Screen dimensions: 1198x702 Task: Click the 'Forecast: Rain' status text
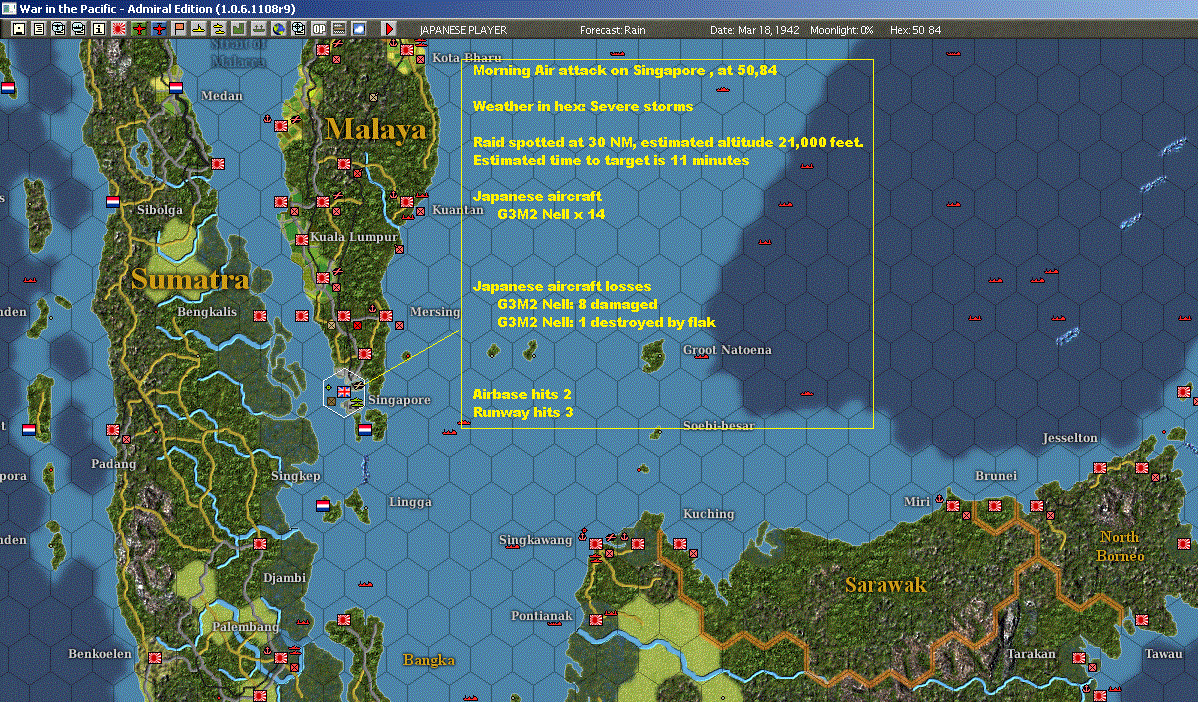612,30
